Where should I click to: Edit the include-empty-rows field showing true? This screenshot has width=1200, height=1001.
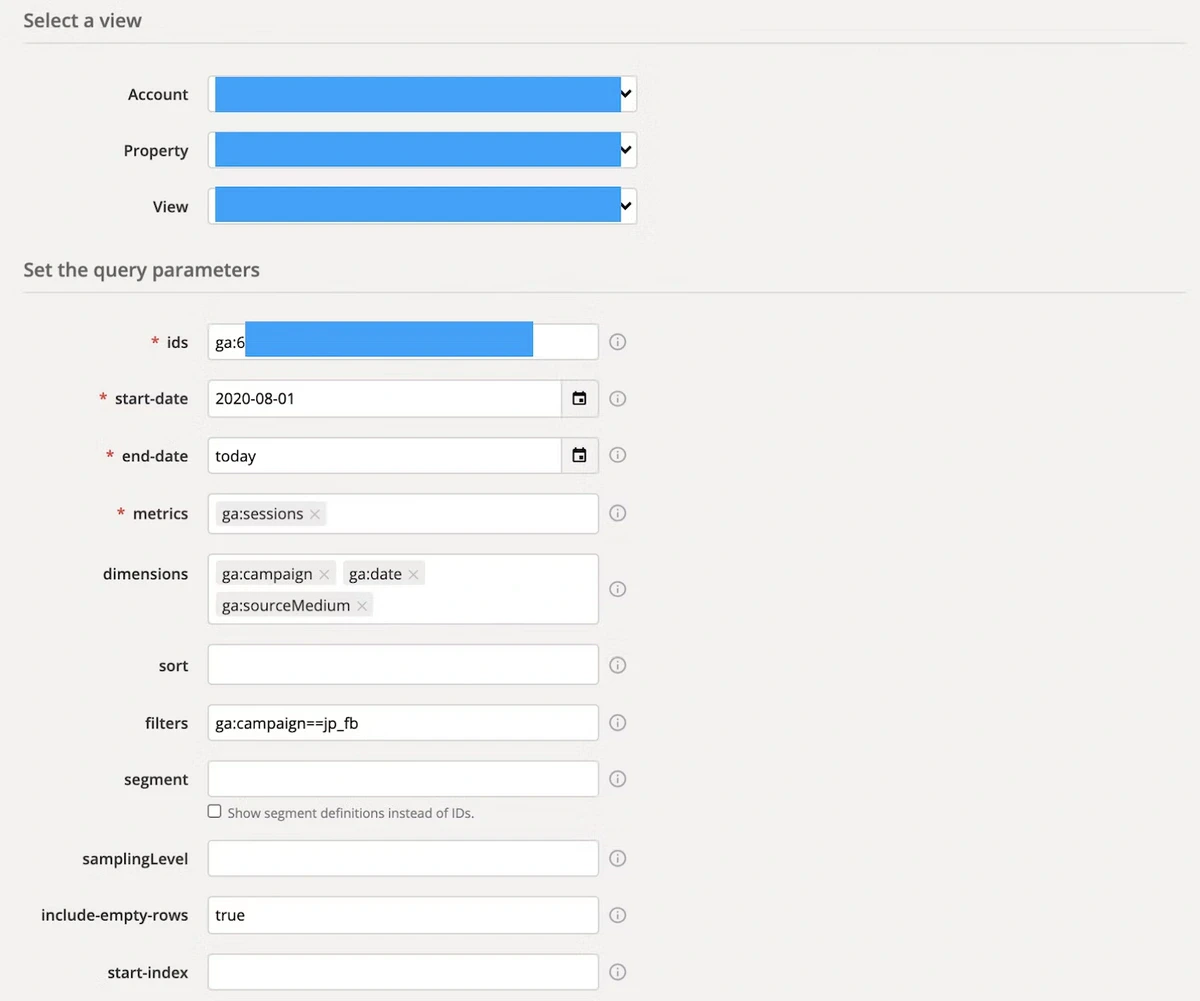point(403,914)
